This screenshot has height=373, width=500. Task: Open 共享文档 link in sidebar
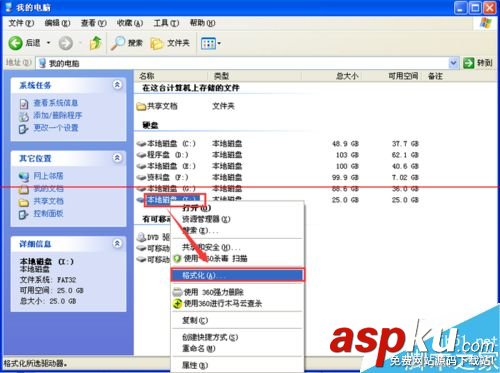tap(48, 201)
